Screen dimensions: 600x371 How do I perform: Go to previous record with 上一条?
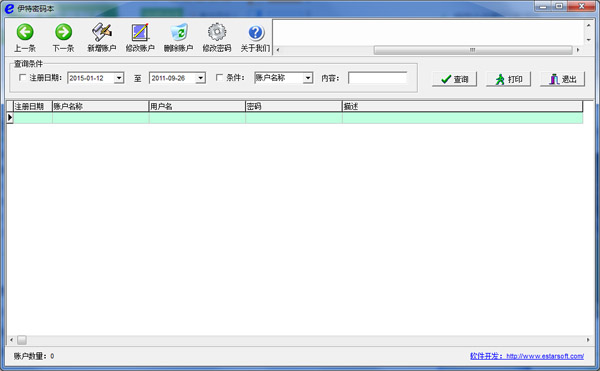(25, 37)
